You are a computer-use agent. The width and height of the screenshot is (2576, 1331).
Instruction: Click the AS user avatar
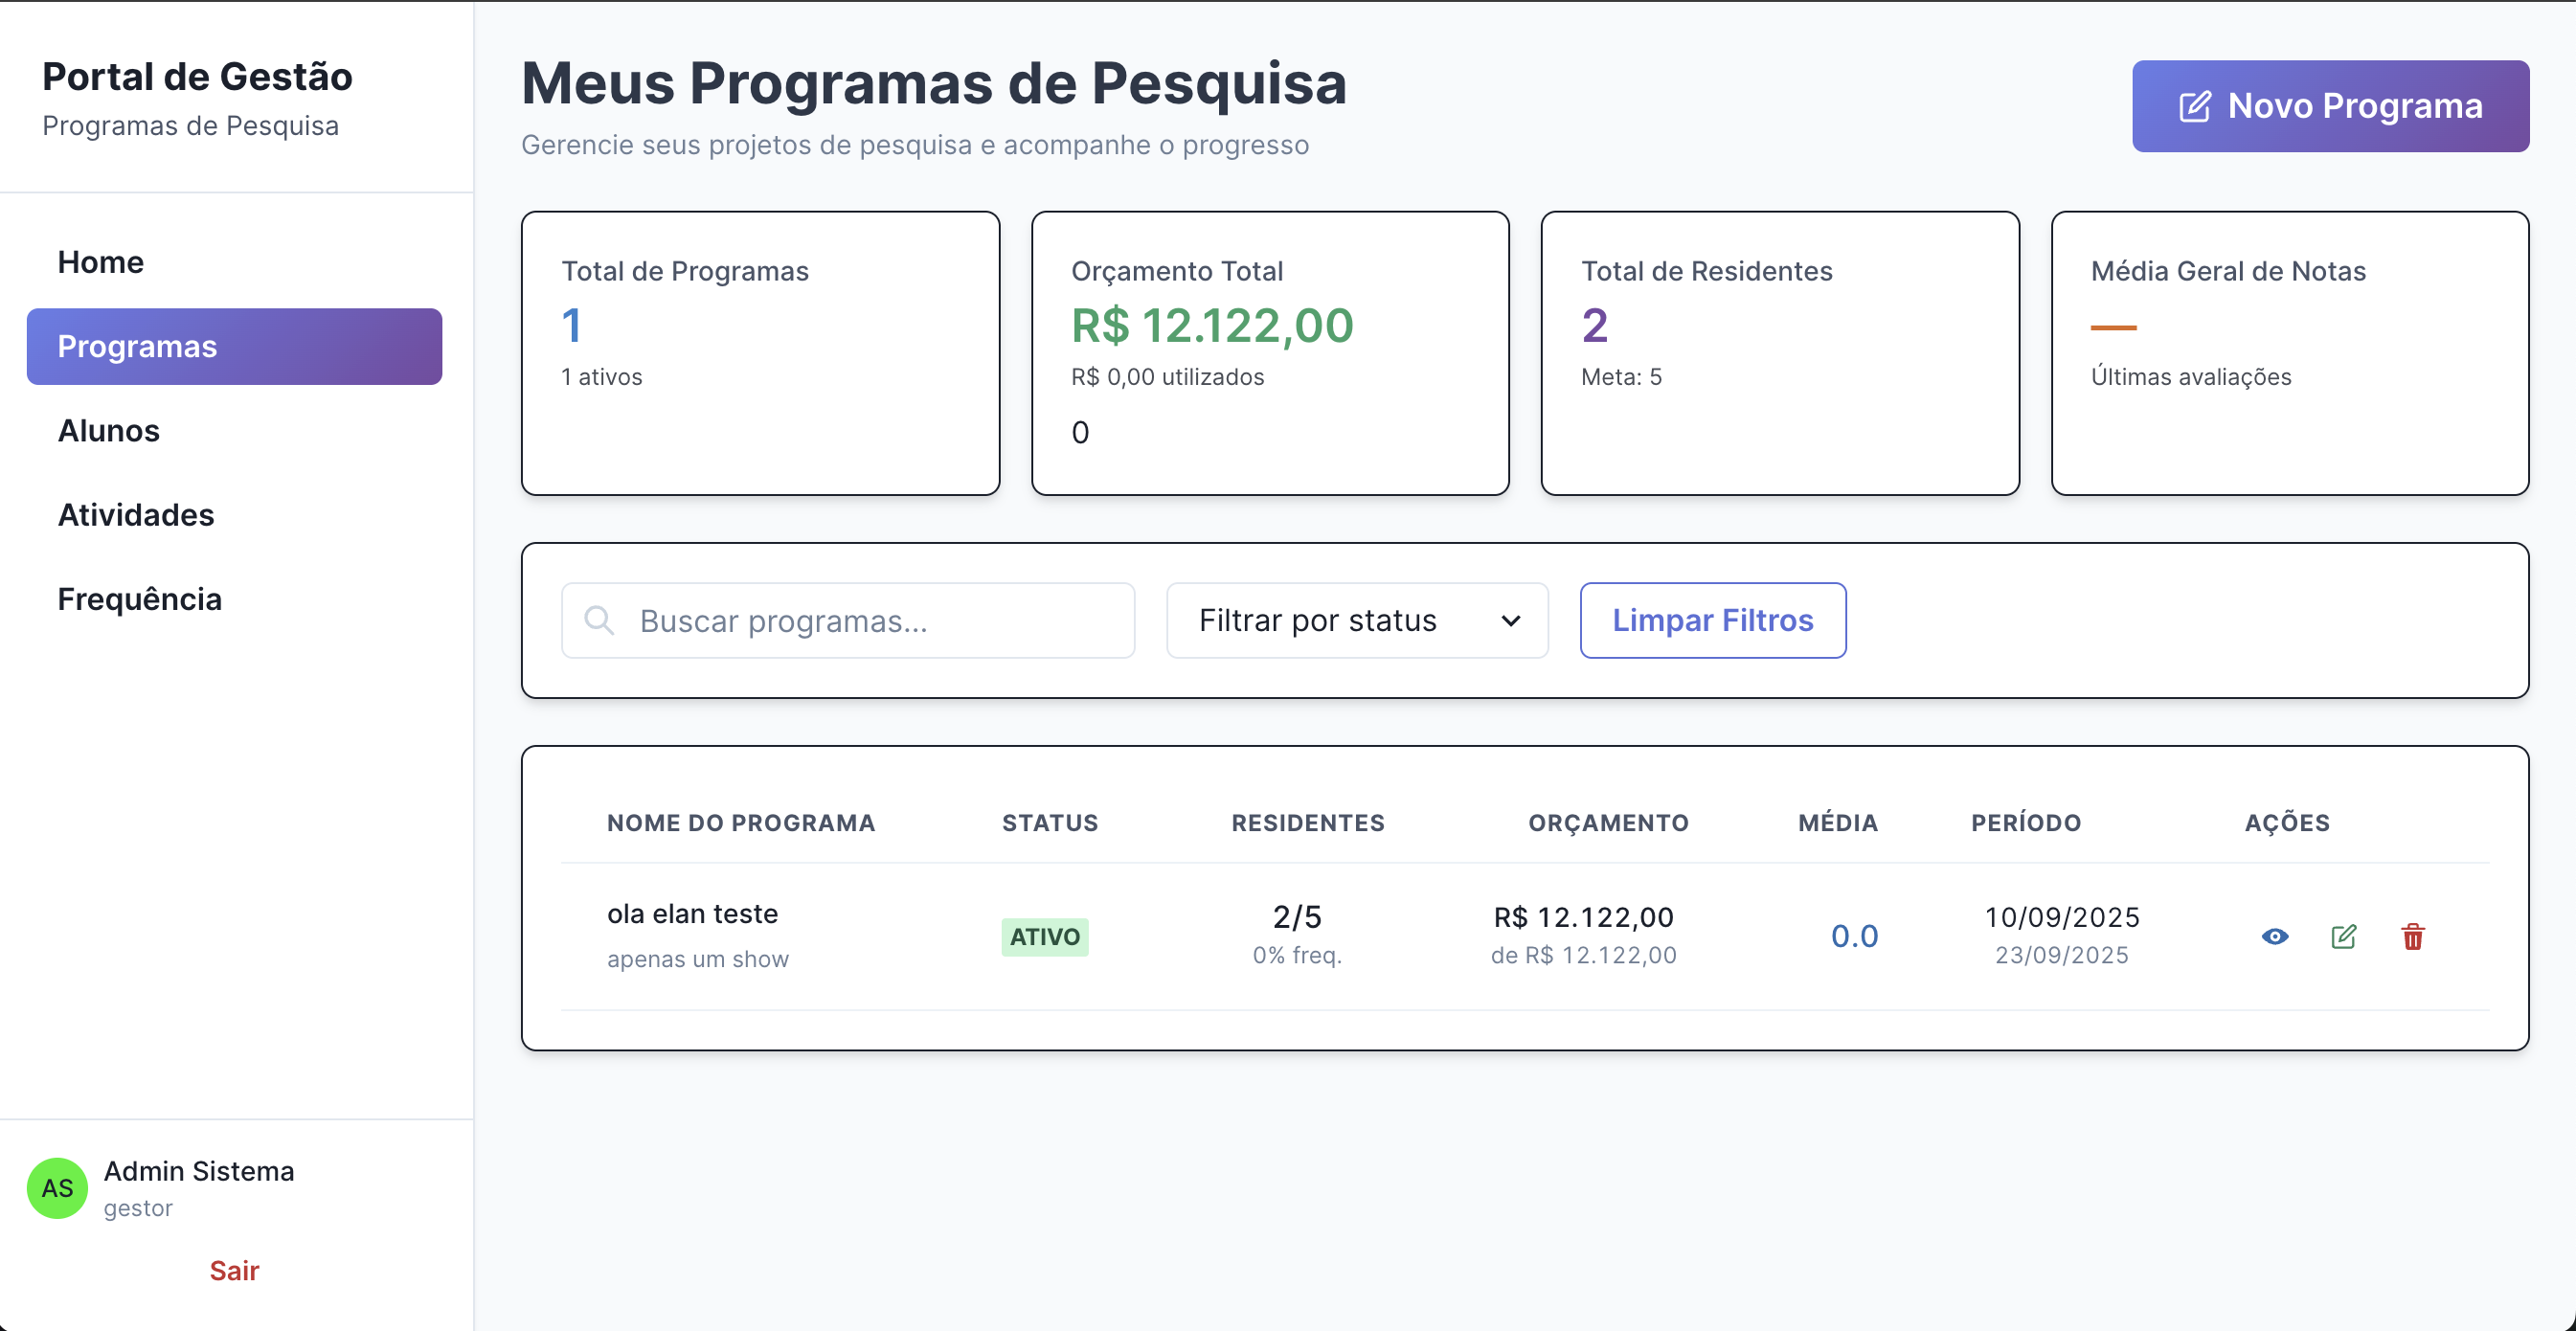57,1188
